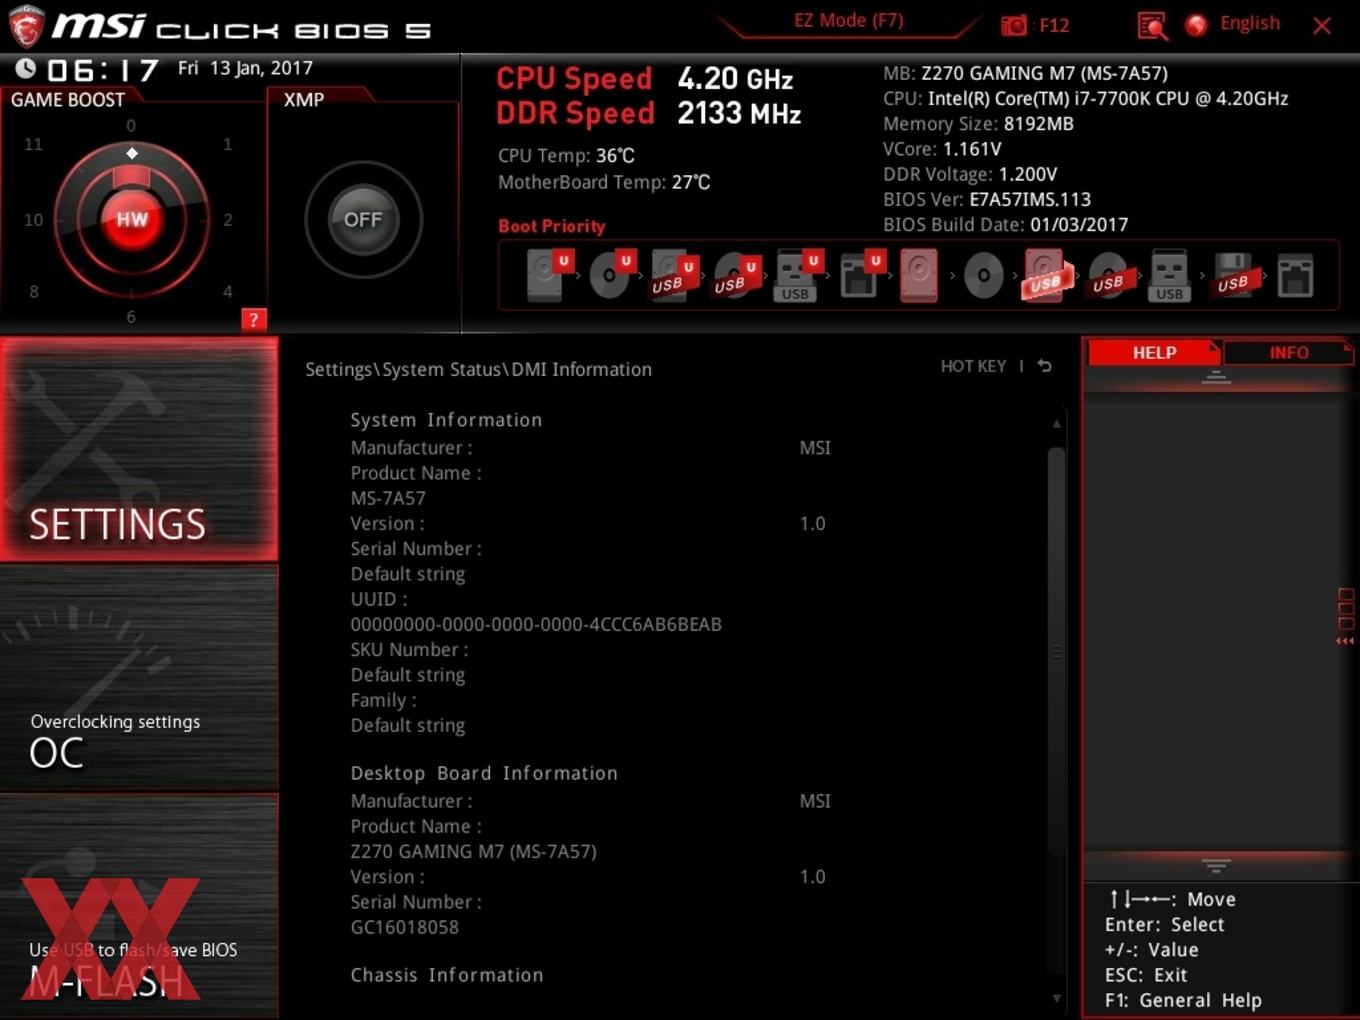
Task: Toggle the XMP OFF button
Action: click(x=363, y=219)
